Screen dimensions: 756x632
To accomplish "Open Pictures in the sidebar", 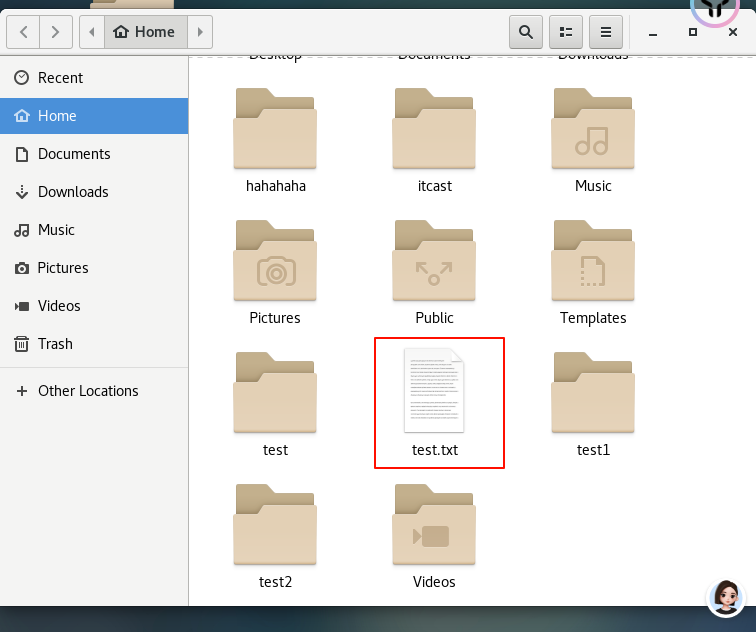I will point(94,268).
